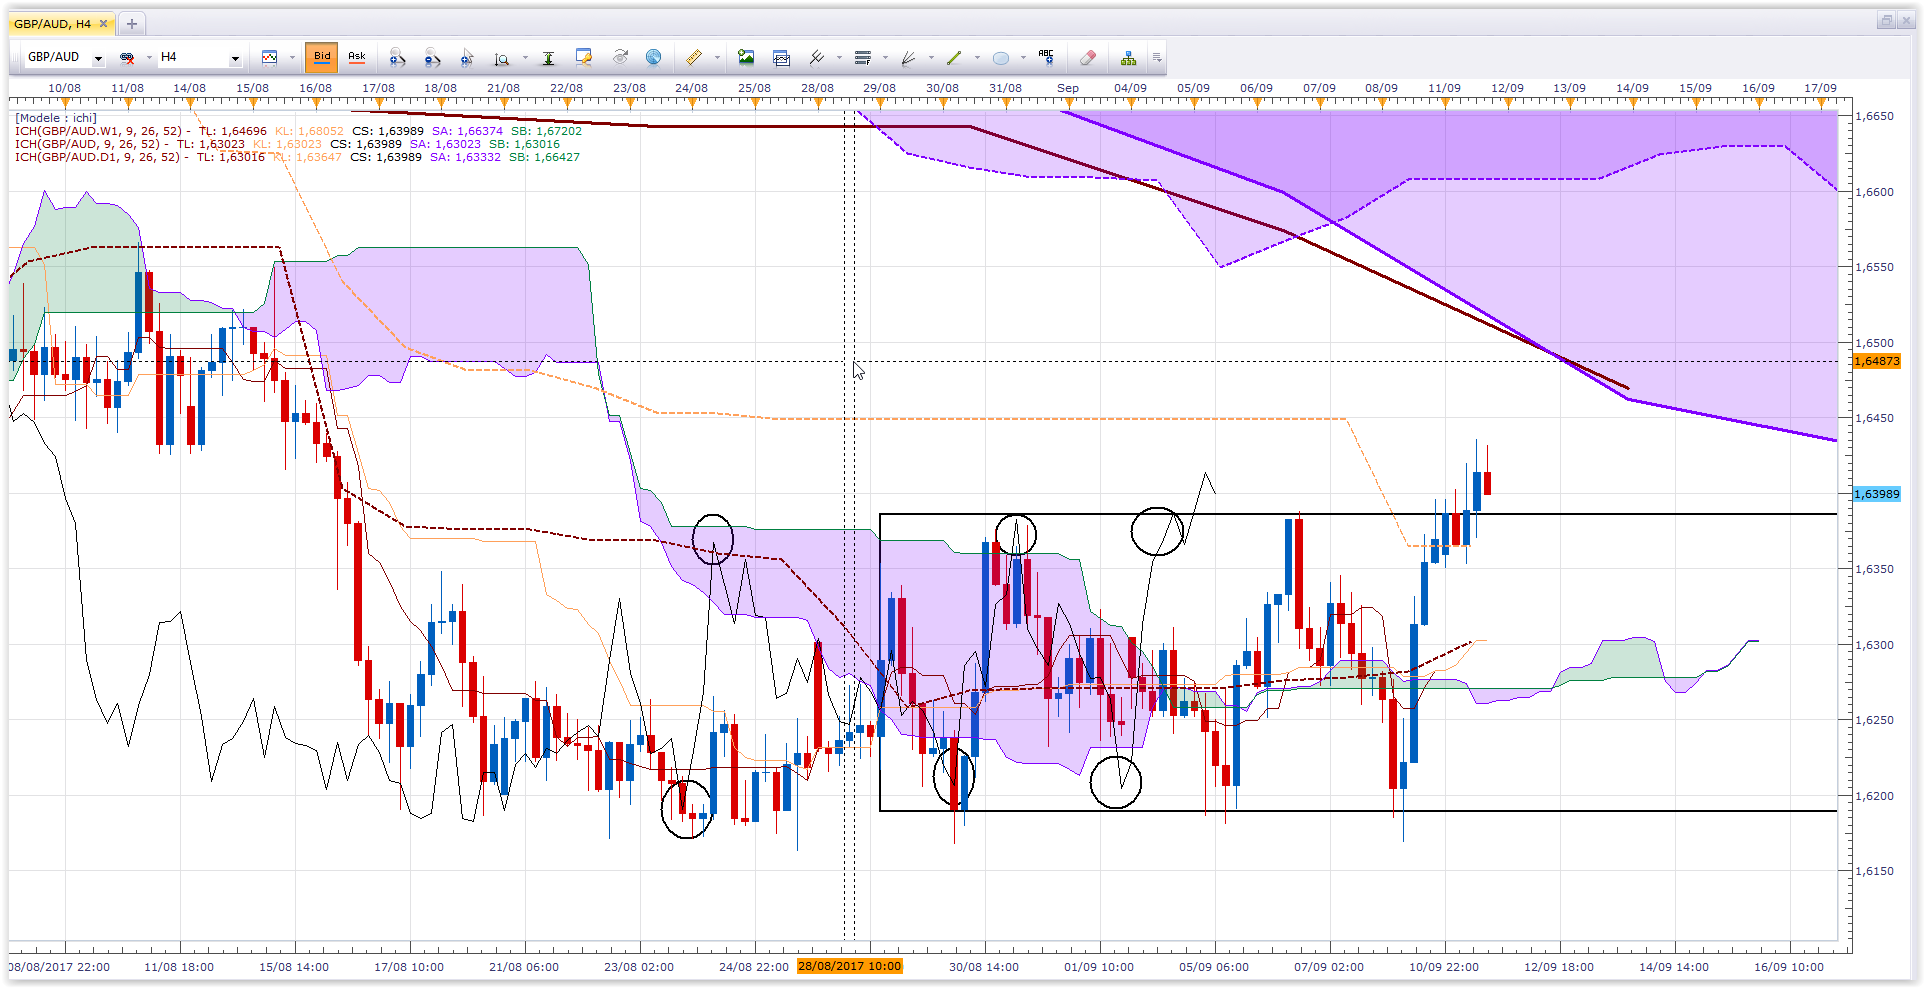Click the zoom out magnifier icon
Image resolution: width=1925 pixels, height=988 pixels.
click(x=432, y=58)
